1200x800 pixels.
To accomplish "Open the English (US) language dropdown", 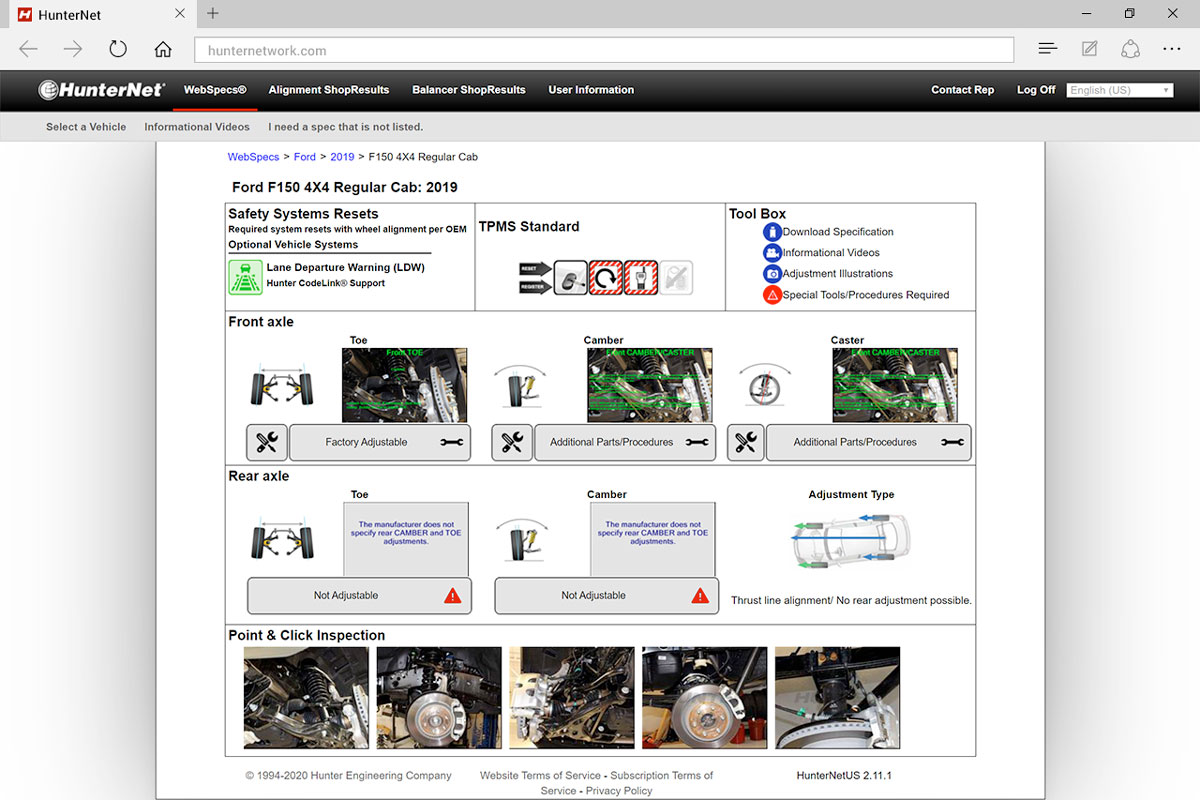I will point(1118,89).
